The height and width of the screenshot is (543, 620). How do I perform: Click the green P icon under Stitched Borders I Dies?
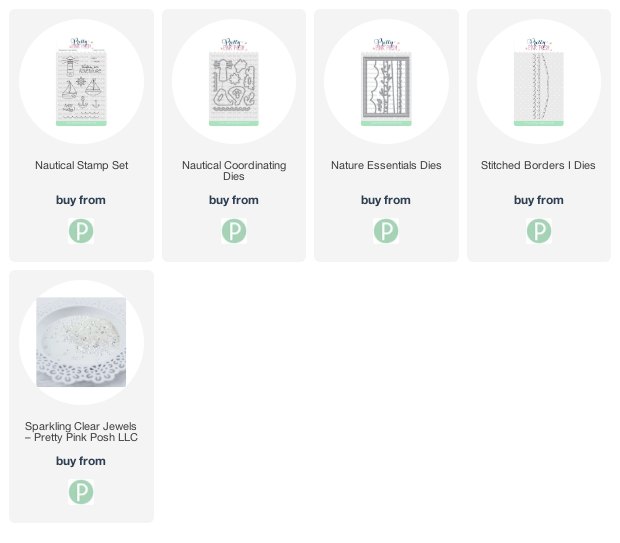click(x=539, y=231)
